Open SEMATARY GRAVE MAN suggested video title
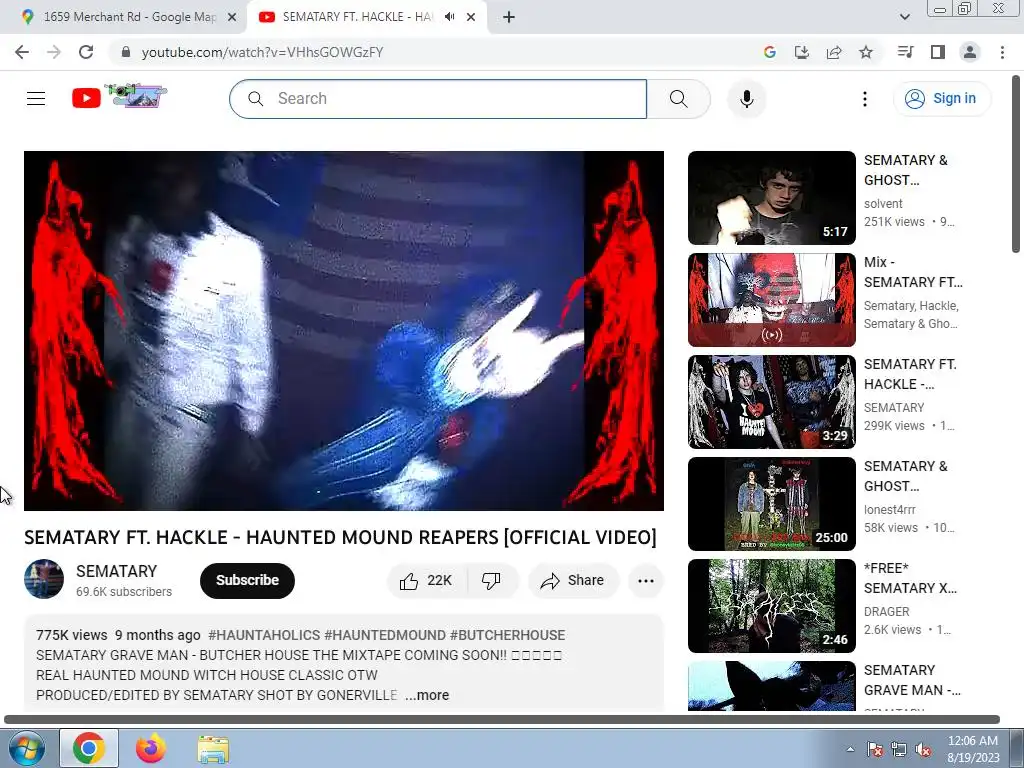This screenshot has width=1024, height=768. (912, 680)
